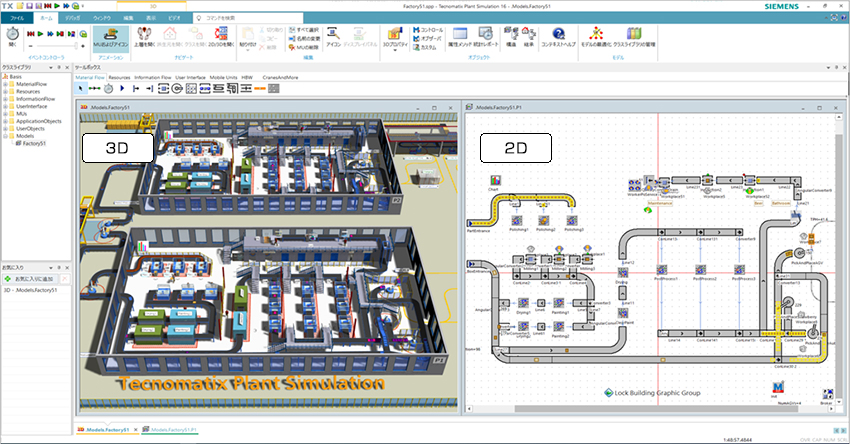Image resolution: width=850 pixels, height=444 pixels.
Task: Open Context Help button
Action: (x=558, y=37)
